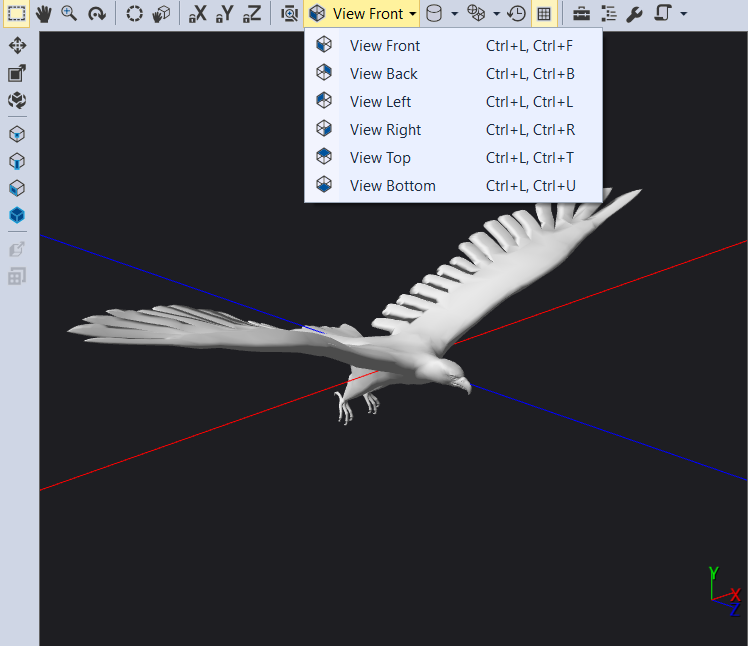
Task: Select View Top menu entry
Action: [x=380, y=158]
